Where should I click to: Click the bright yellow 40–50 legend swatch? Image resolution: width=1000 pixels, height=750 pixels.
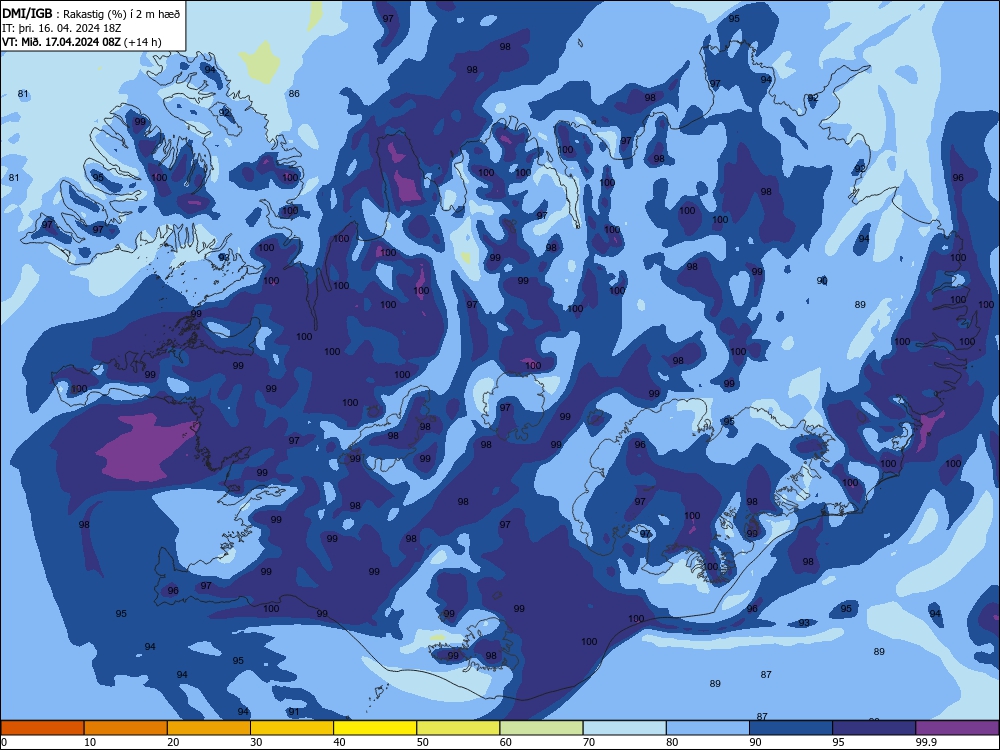tap(375, 728)
